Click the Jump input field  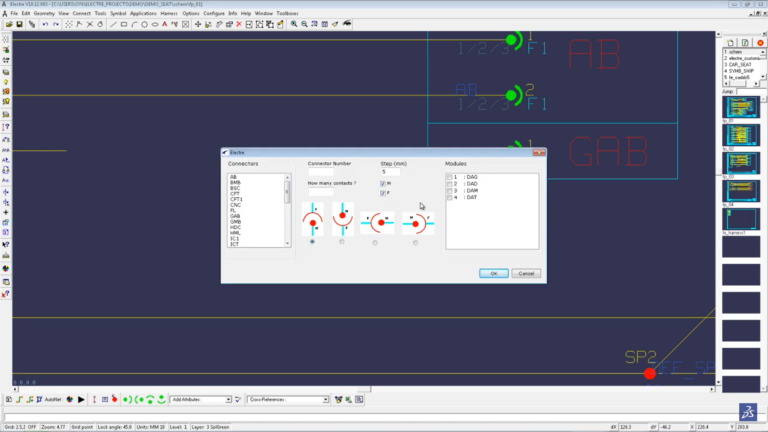pyautogui.click(x=750, y=92)
